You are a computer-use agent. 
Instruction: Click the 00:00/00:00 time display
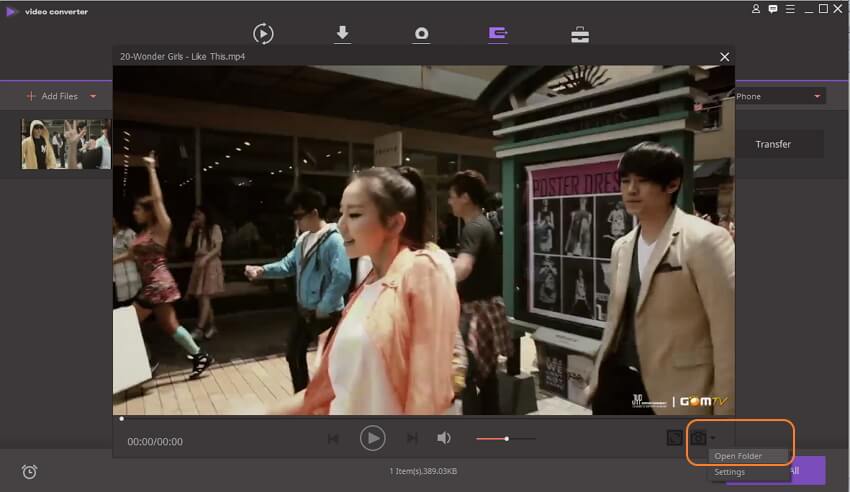[x=155, y=442]
